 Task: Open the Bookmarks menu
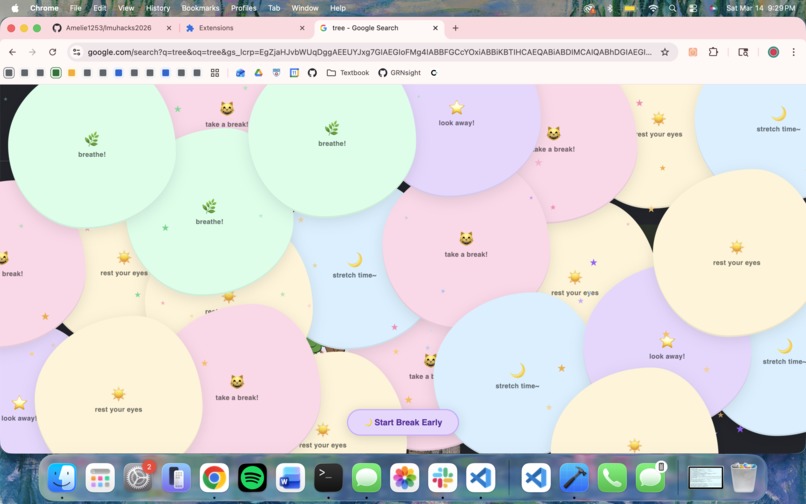[200, 8]
